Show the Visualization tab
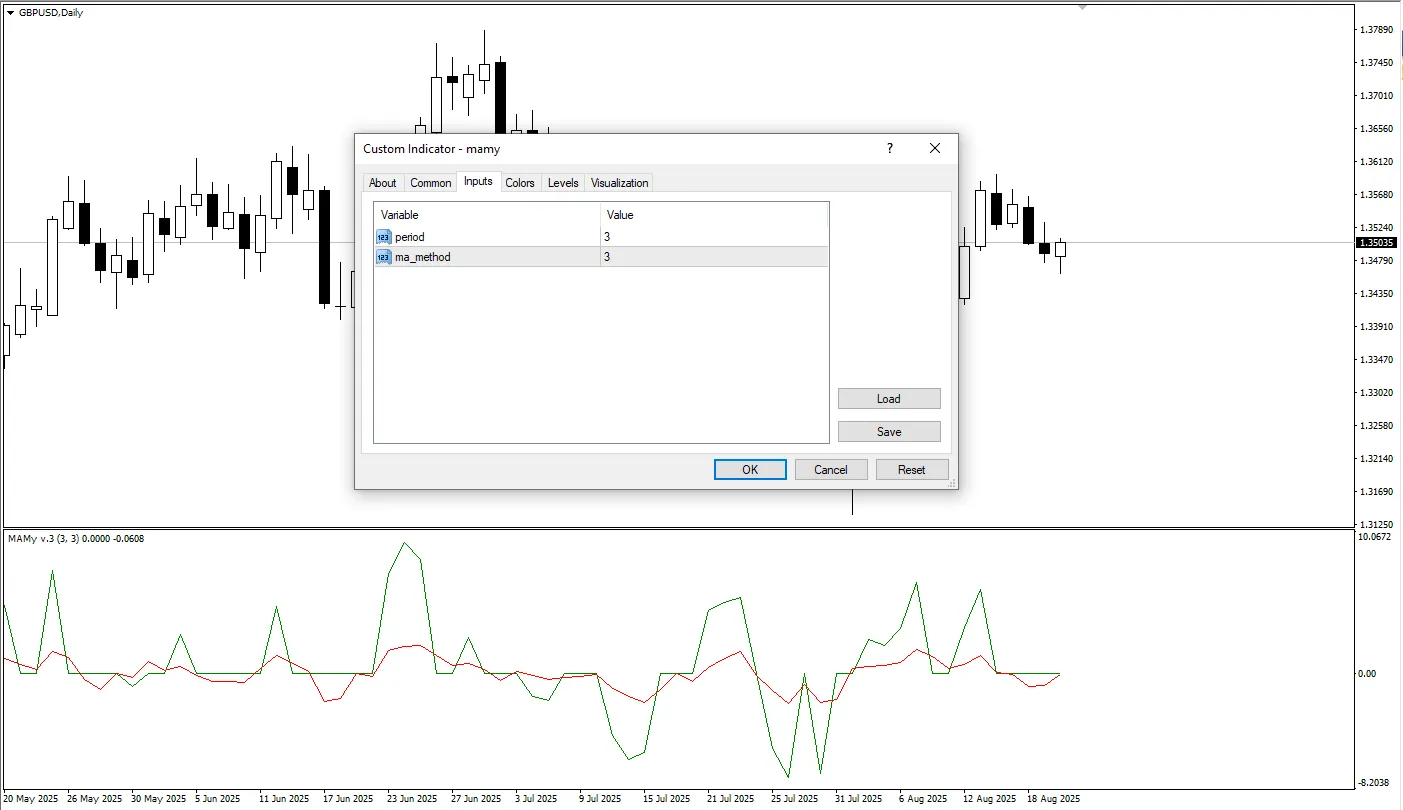Viewport: 1403px width, 810px height. point(619,183)
